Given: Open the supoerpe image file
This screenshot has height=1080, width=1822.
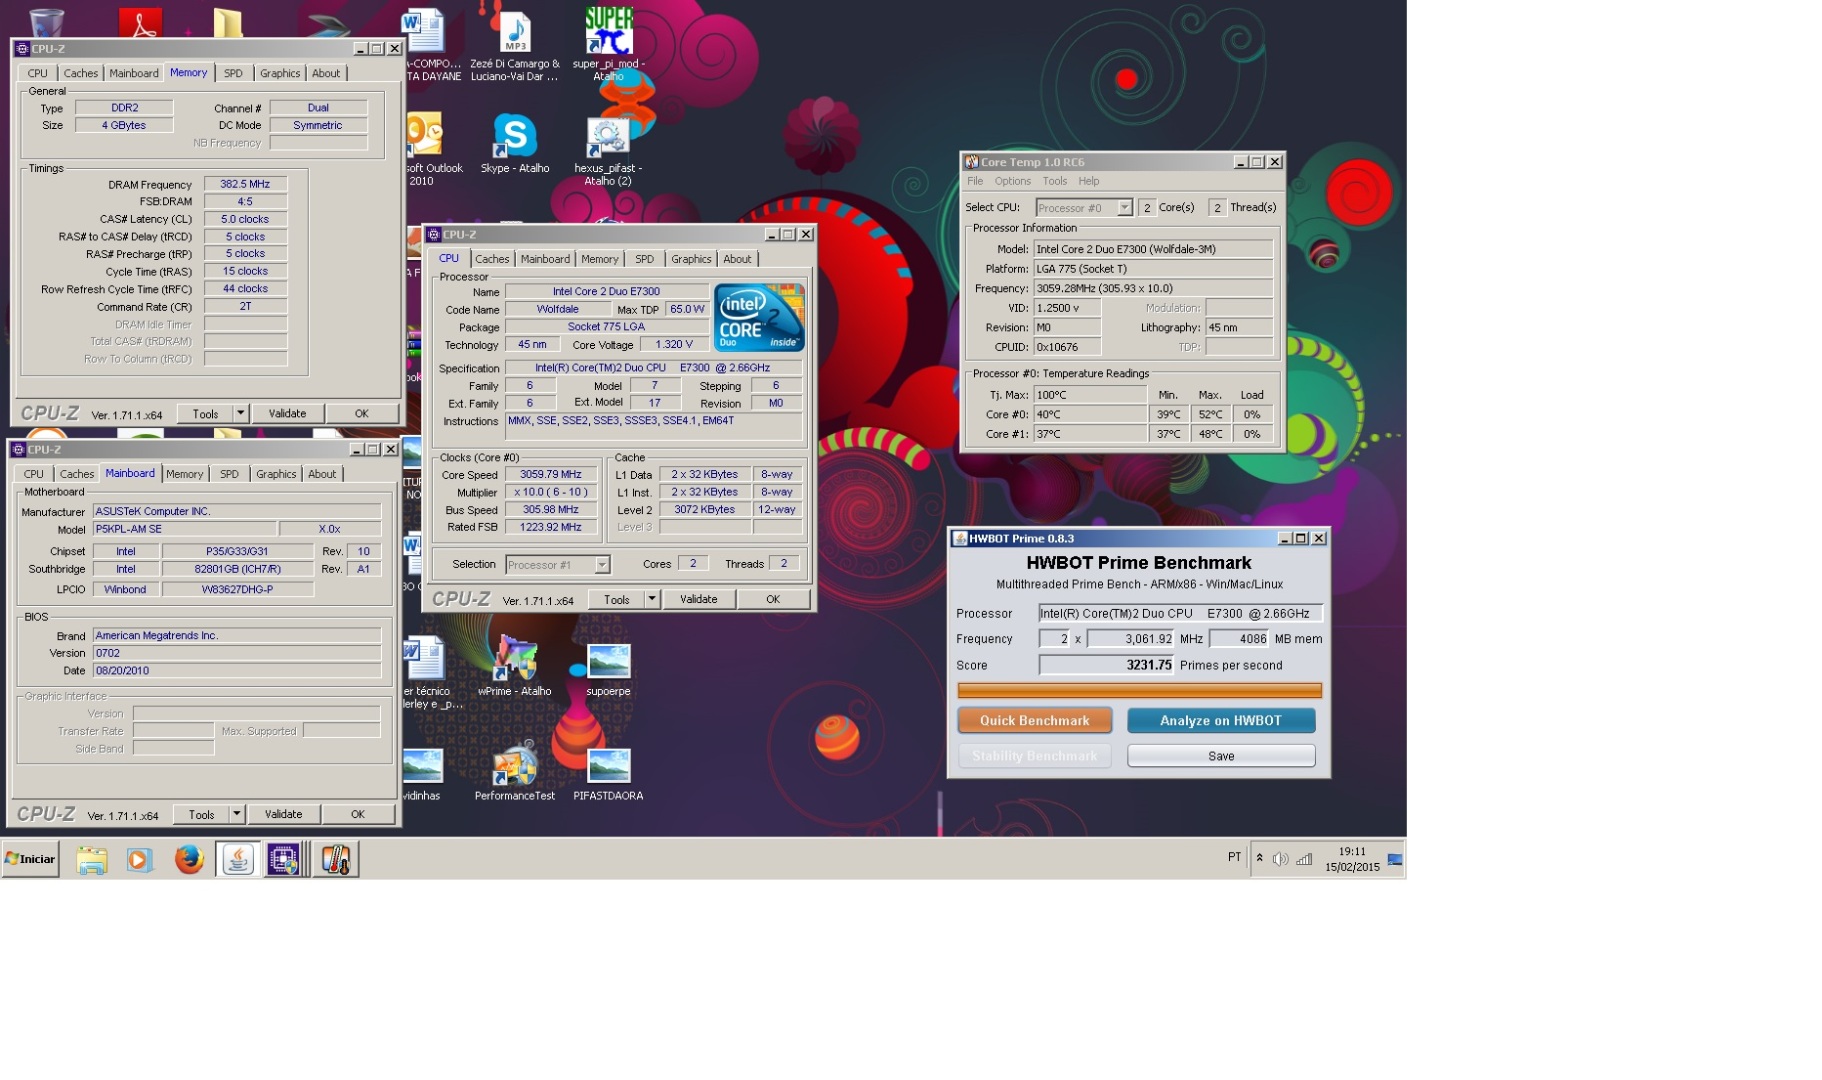Looking at the screenshot, I should point(608,661).
